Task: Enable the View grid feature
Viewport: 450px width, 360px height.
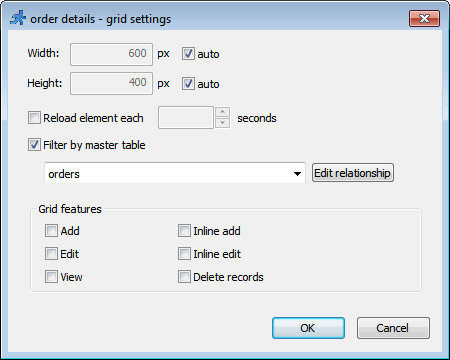Action: (x=51, y=277)
